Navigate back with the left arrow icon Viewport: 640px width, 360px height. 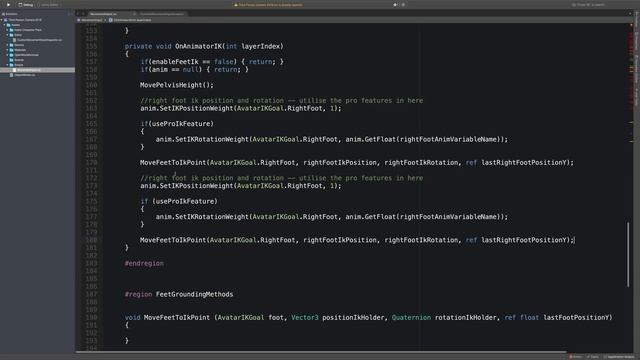pos(78,14)
